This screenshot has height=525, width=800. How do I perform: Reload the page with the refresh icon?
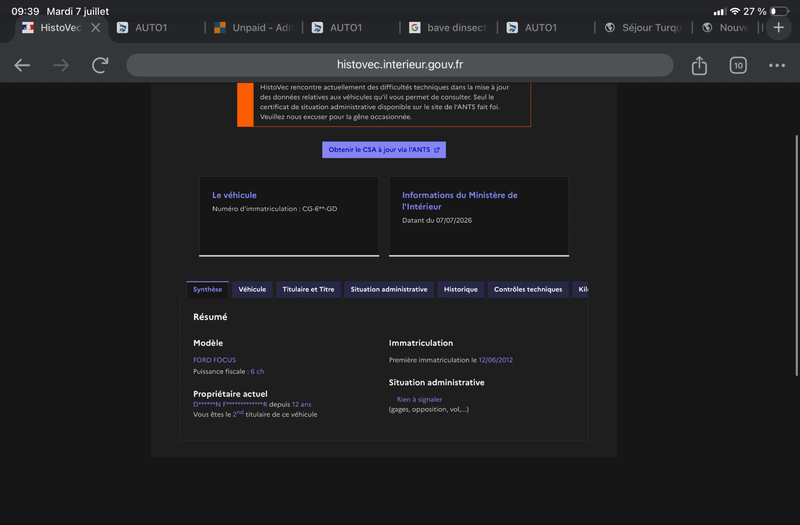(x=100, y=65)
